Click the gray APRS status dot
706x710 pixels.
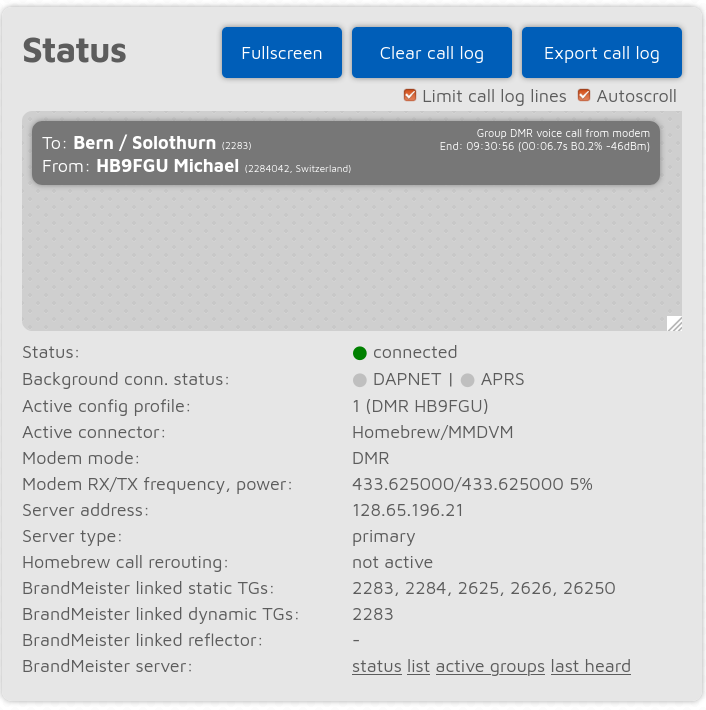coord(468,380)
